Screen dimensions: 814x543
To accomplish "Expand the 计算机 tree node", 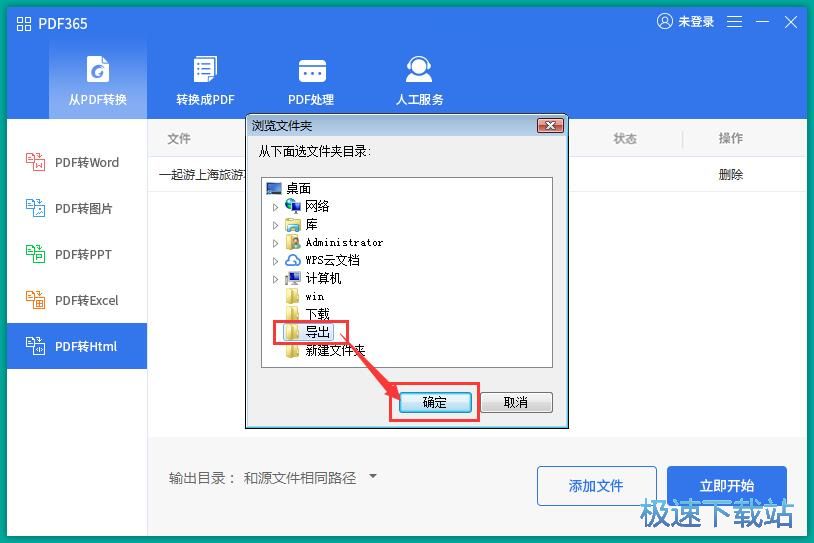I will tap(275, 279).
